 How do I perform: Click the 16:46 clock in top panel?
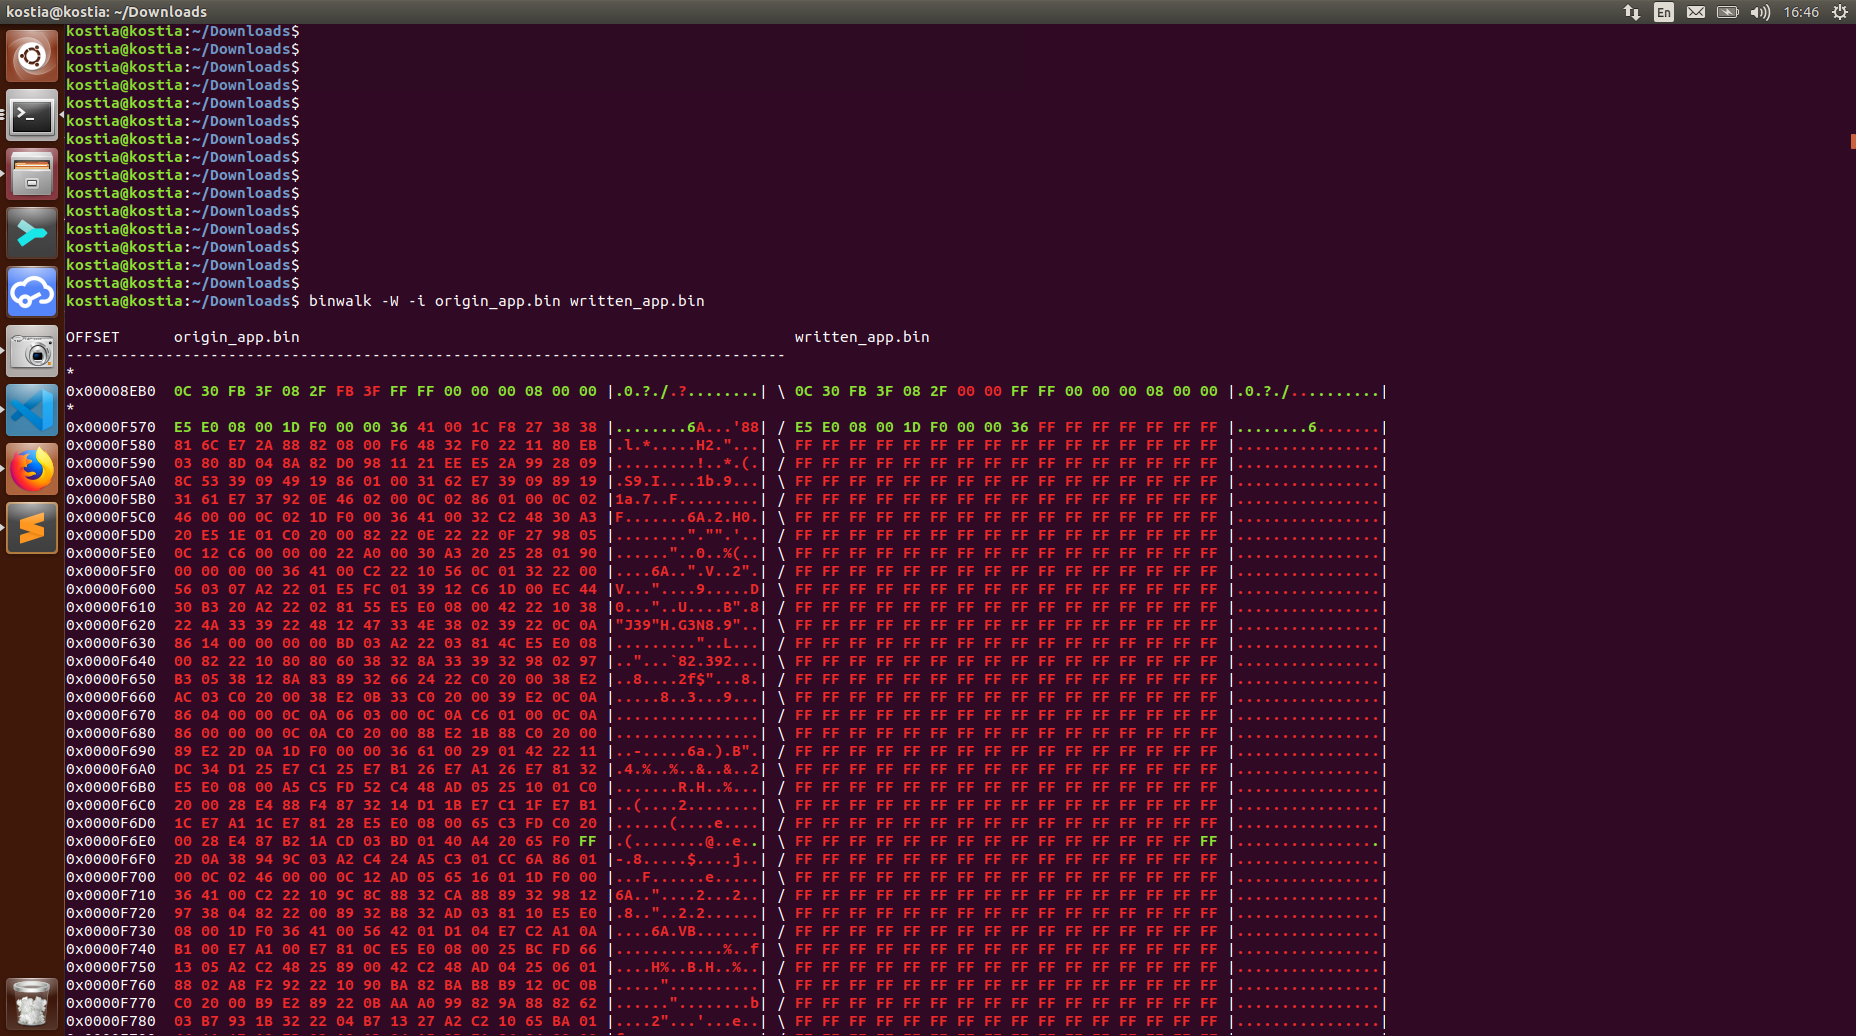pyautogui.click(x=1801, y=12)
